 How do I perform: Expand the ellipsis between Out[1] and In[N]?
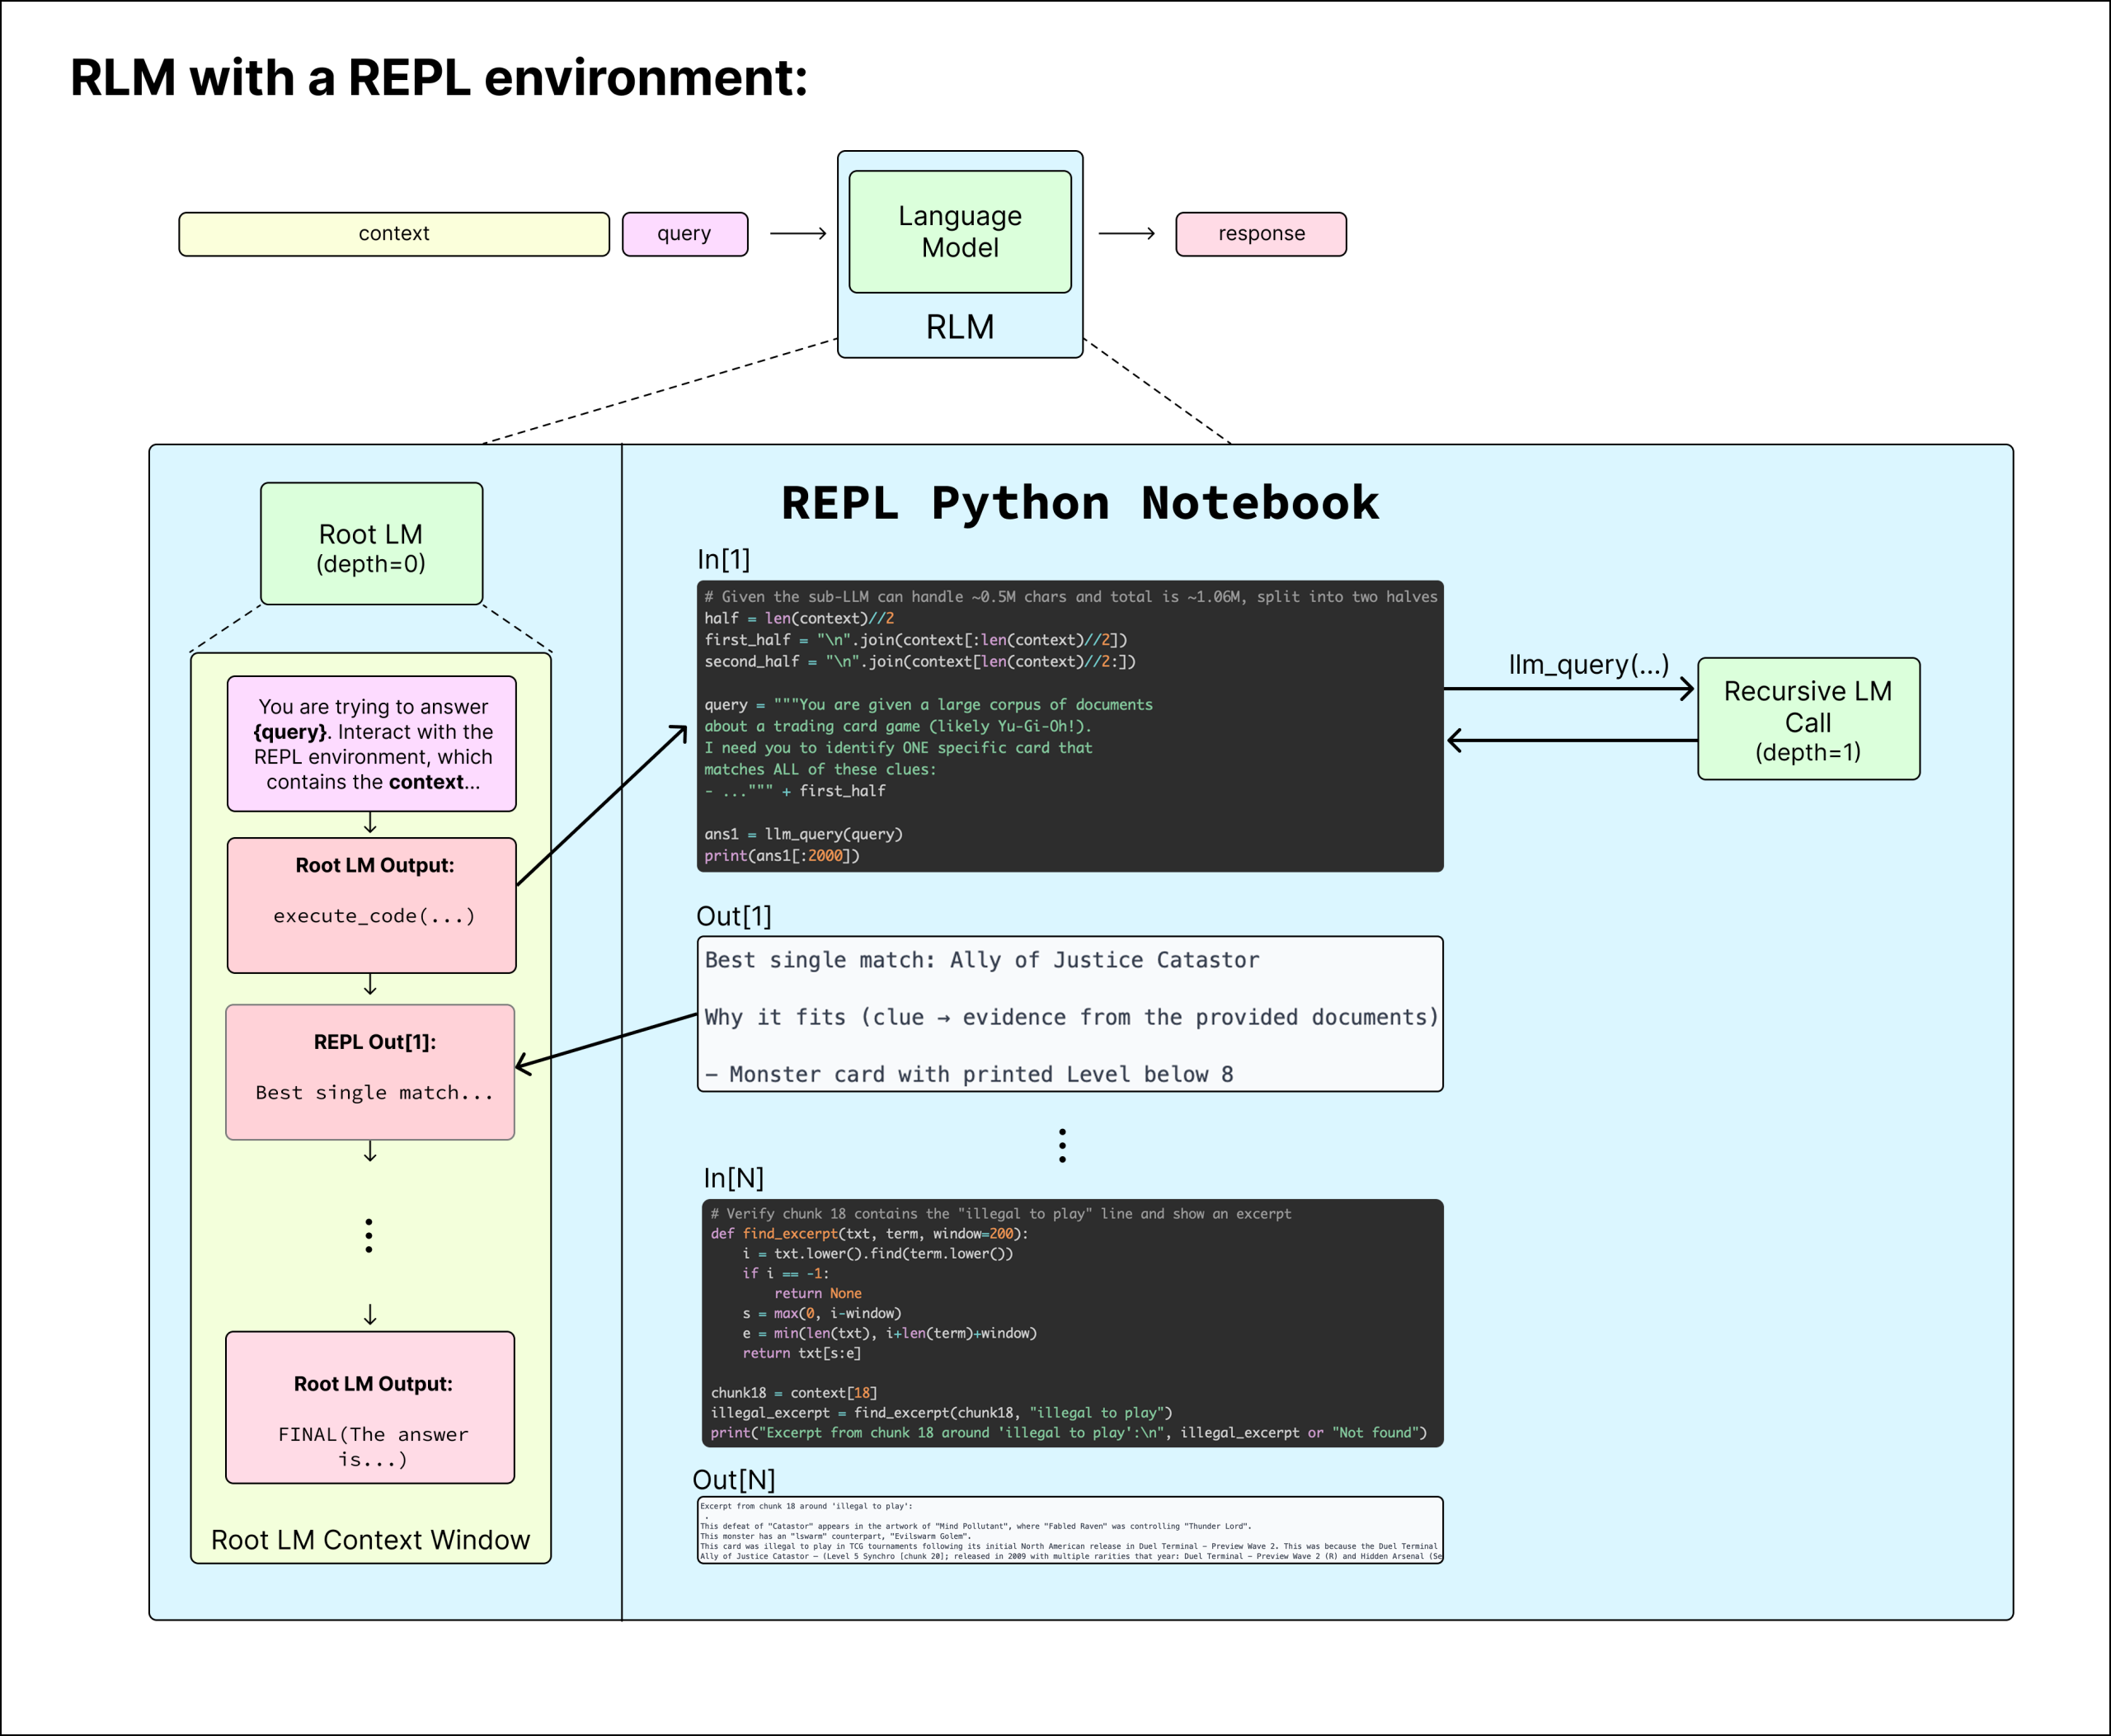pos(1062,1145)
